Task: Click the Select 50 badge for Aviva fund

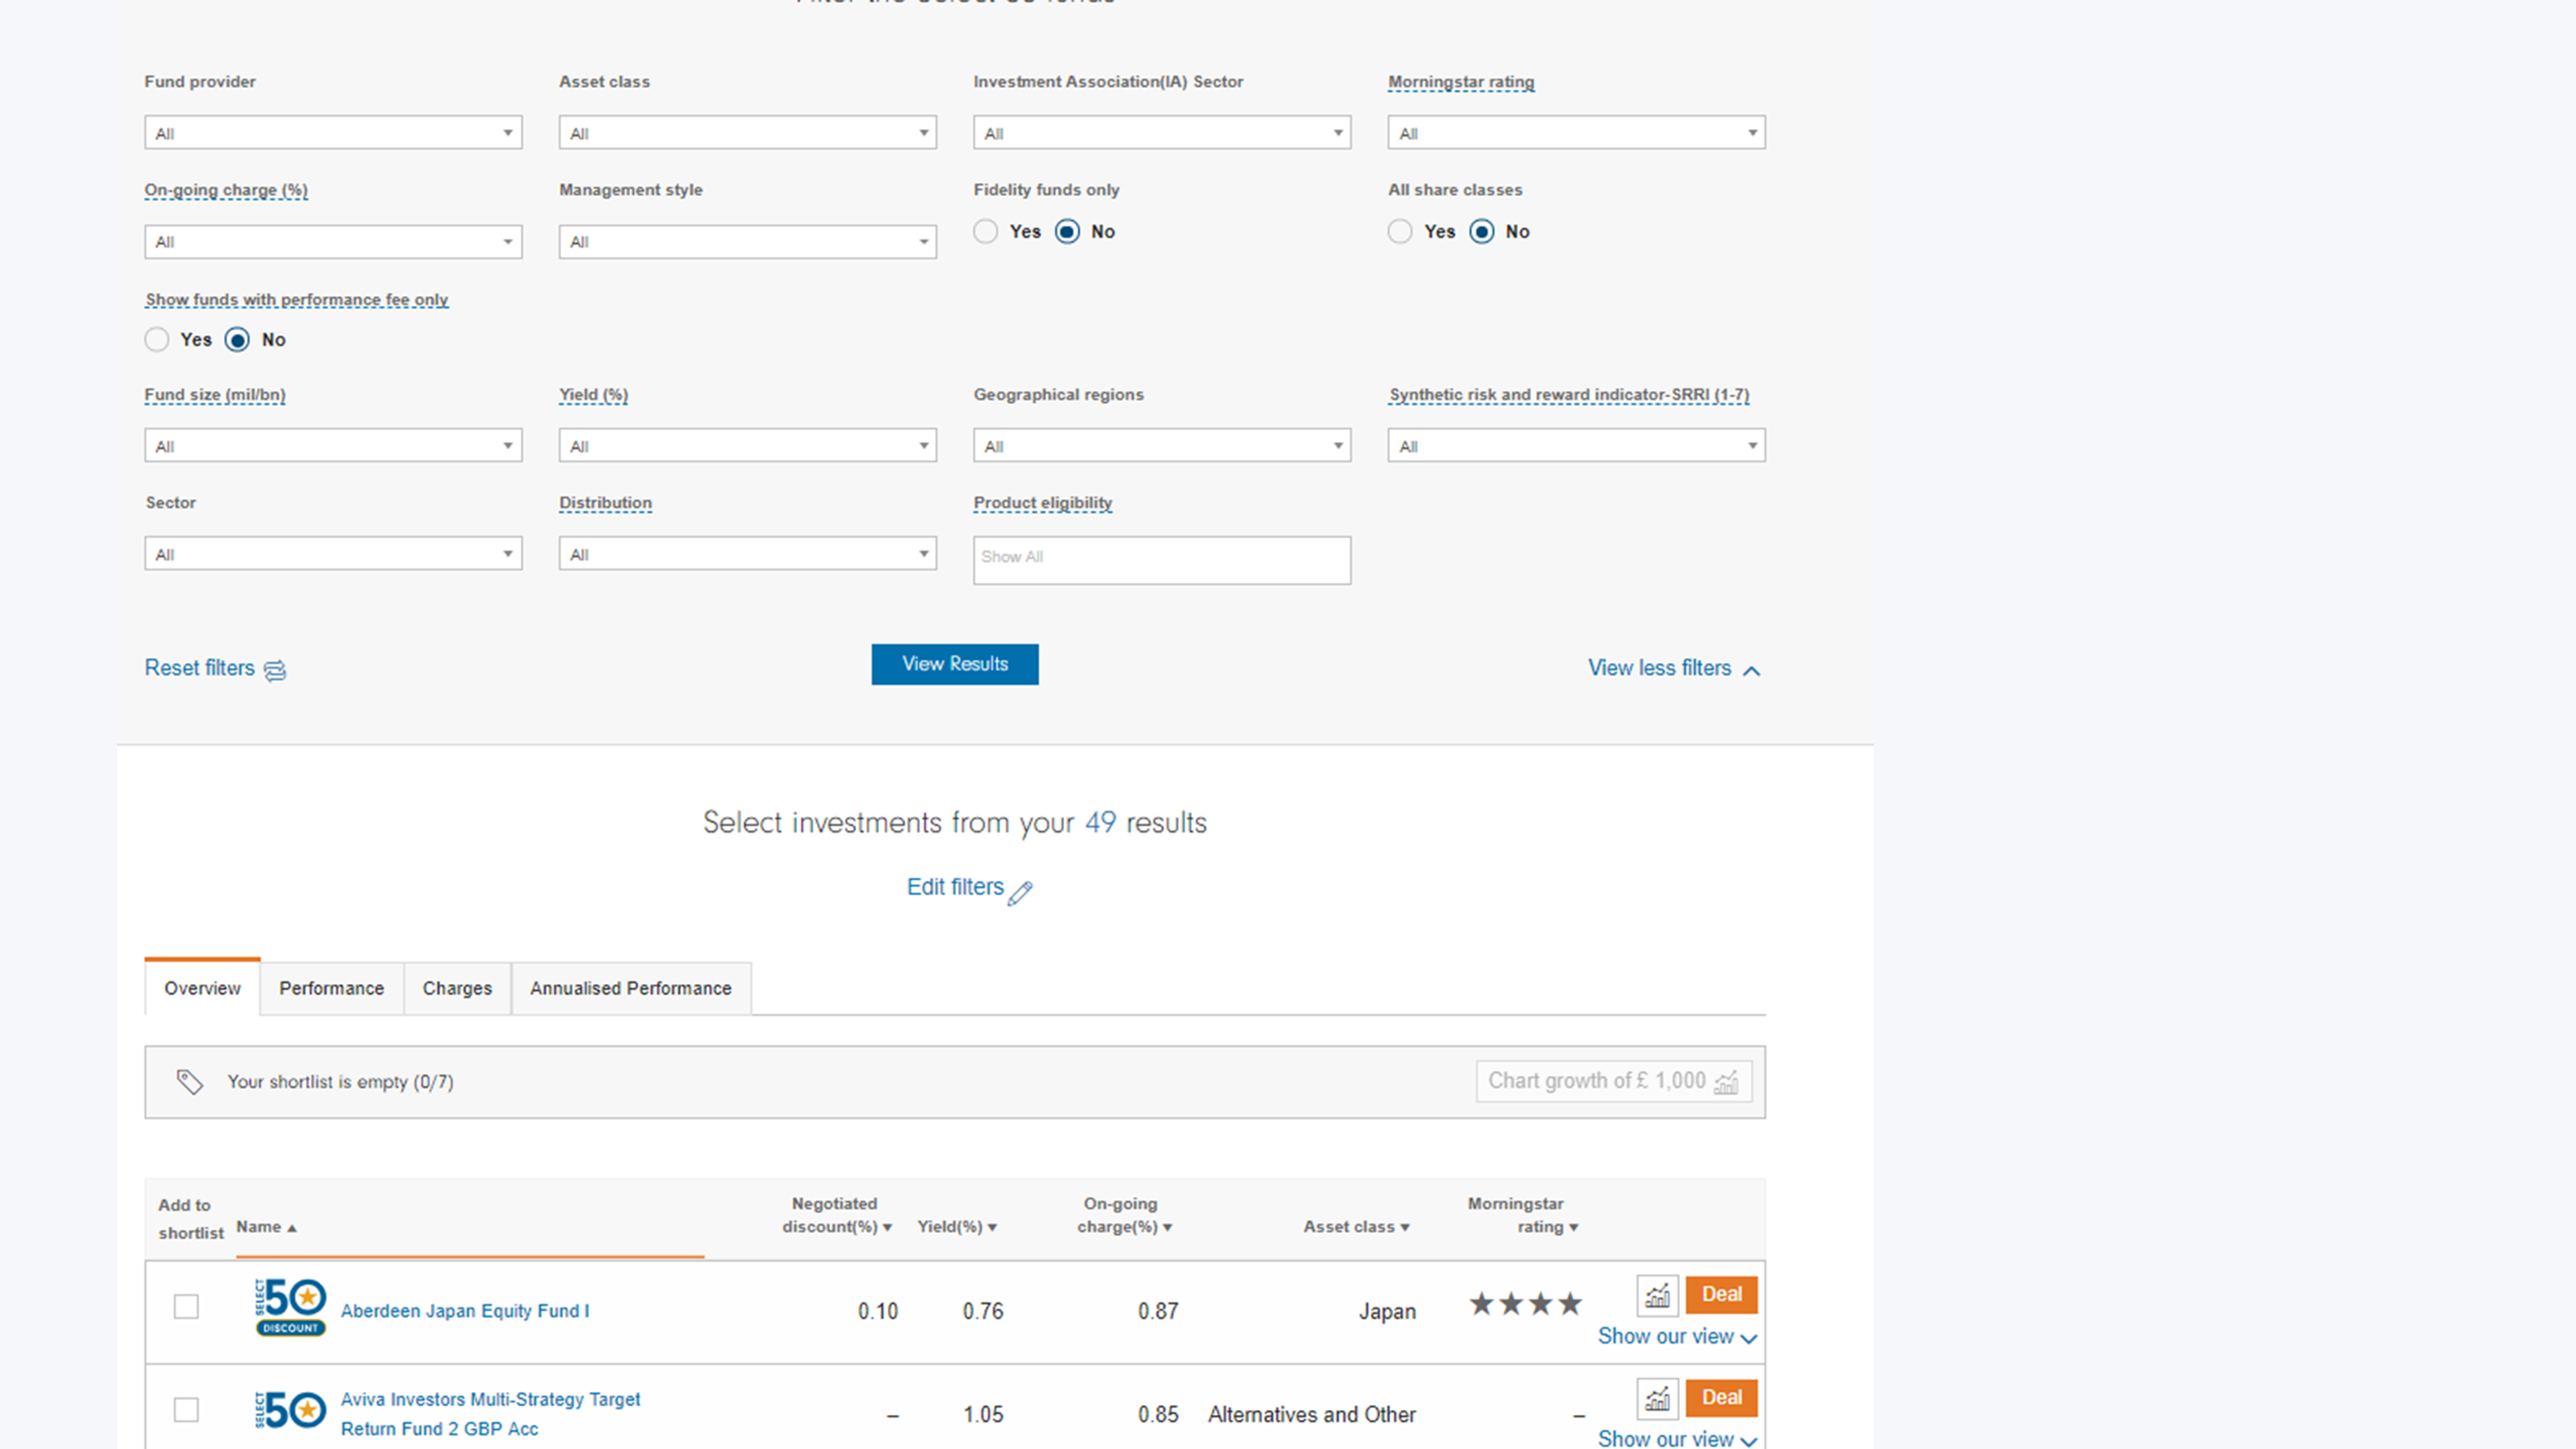Action: (290, 1410)
